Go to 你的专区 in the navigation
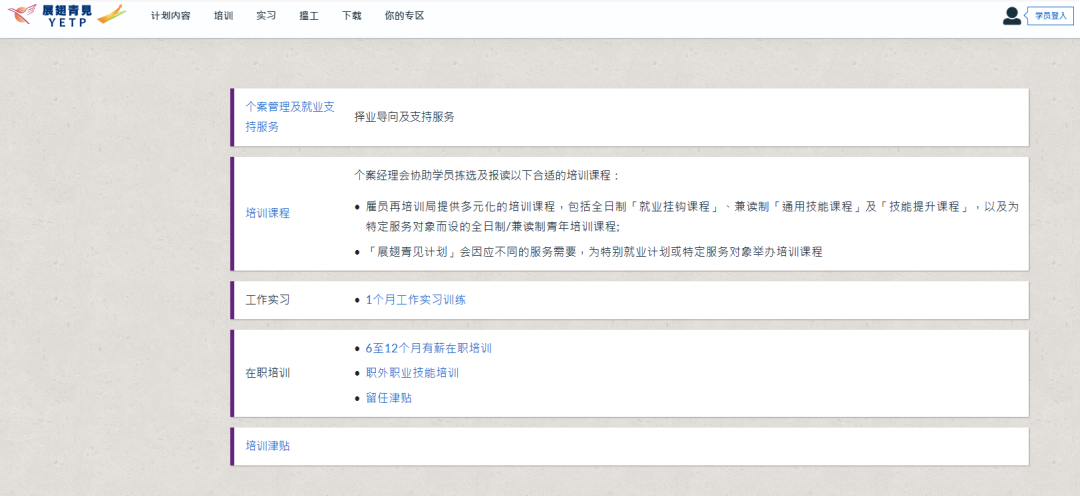1080x496 pixels. point(404,16)
